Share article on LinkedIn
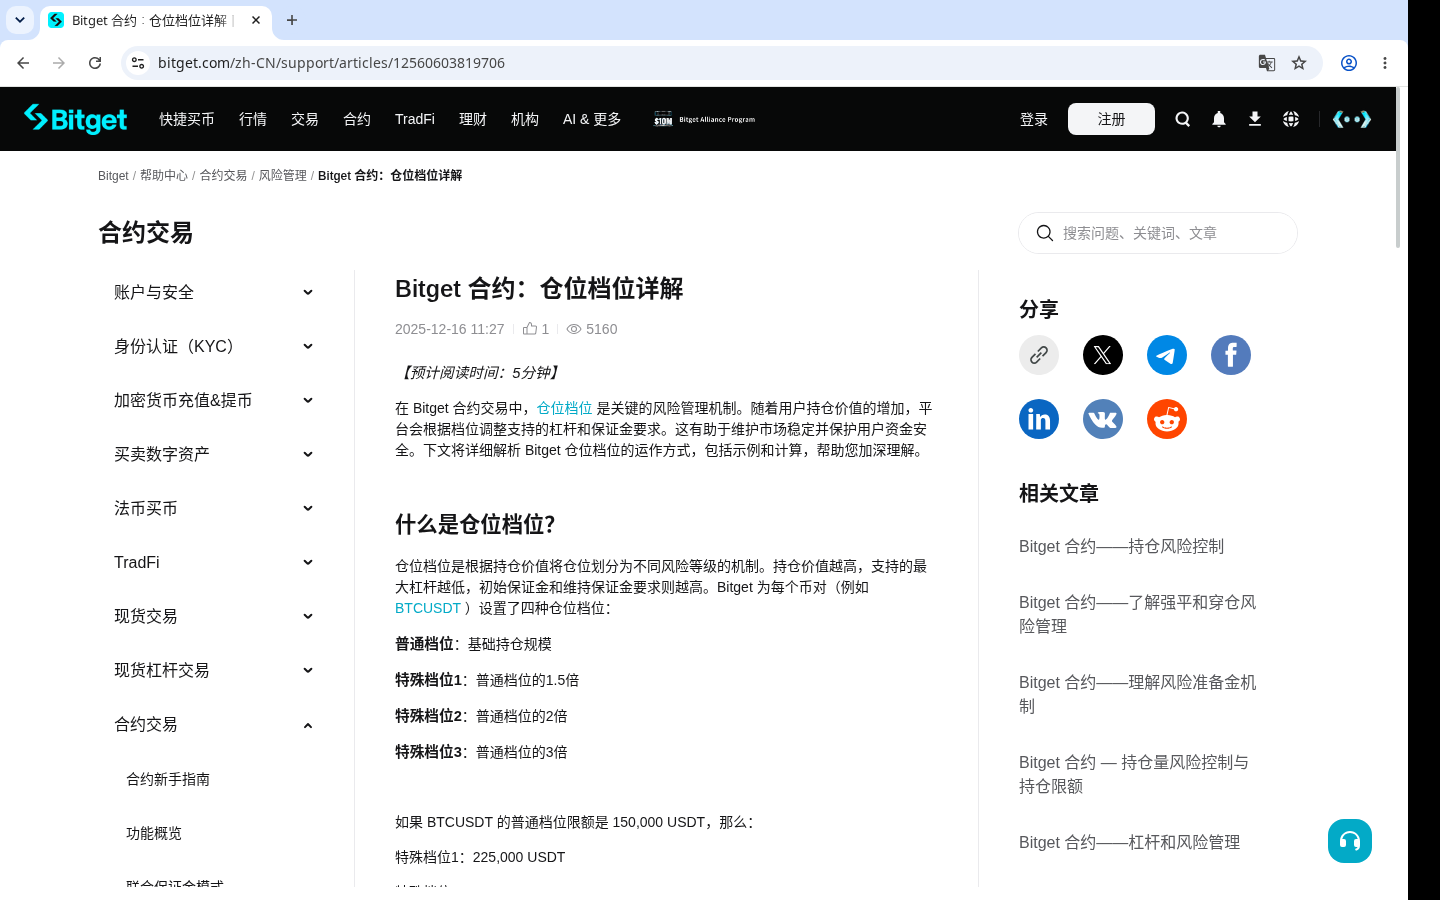 pyautogui.click(x=1039, y=419)
